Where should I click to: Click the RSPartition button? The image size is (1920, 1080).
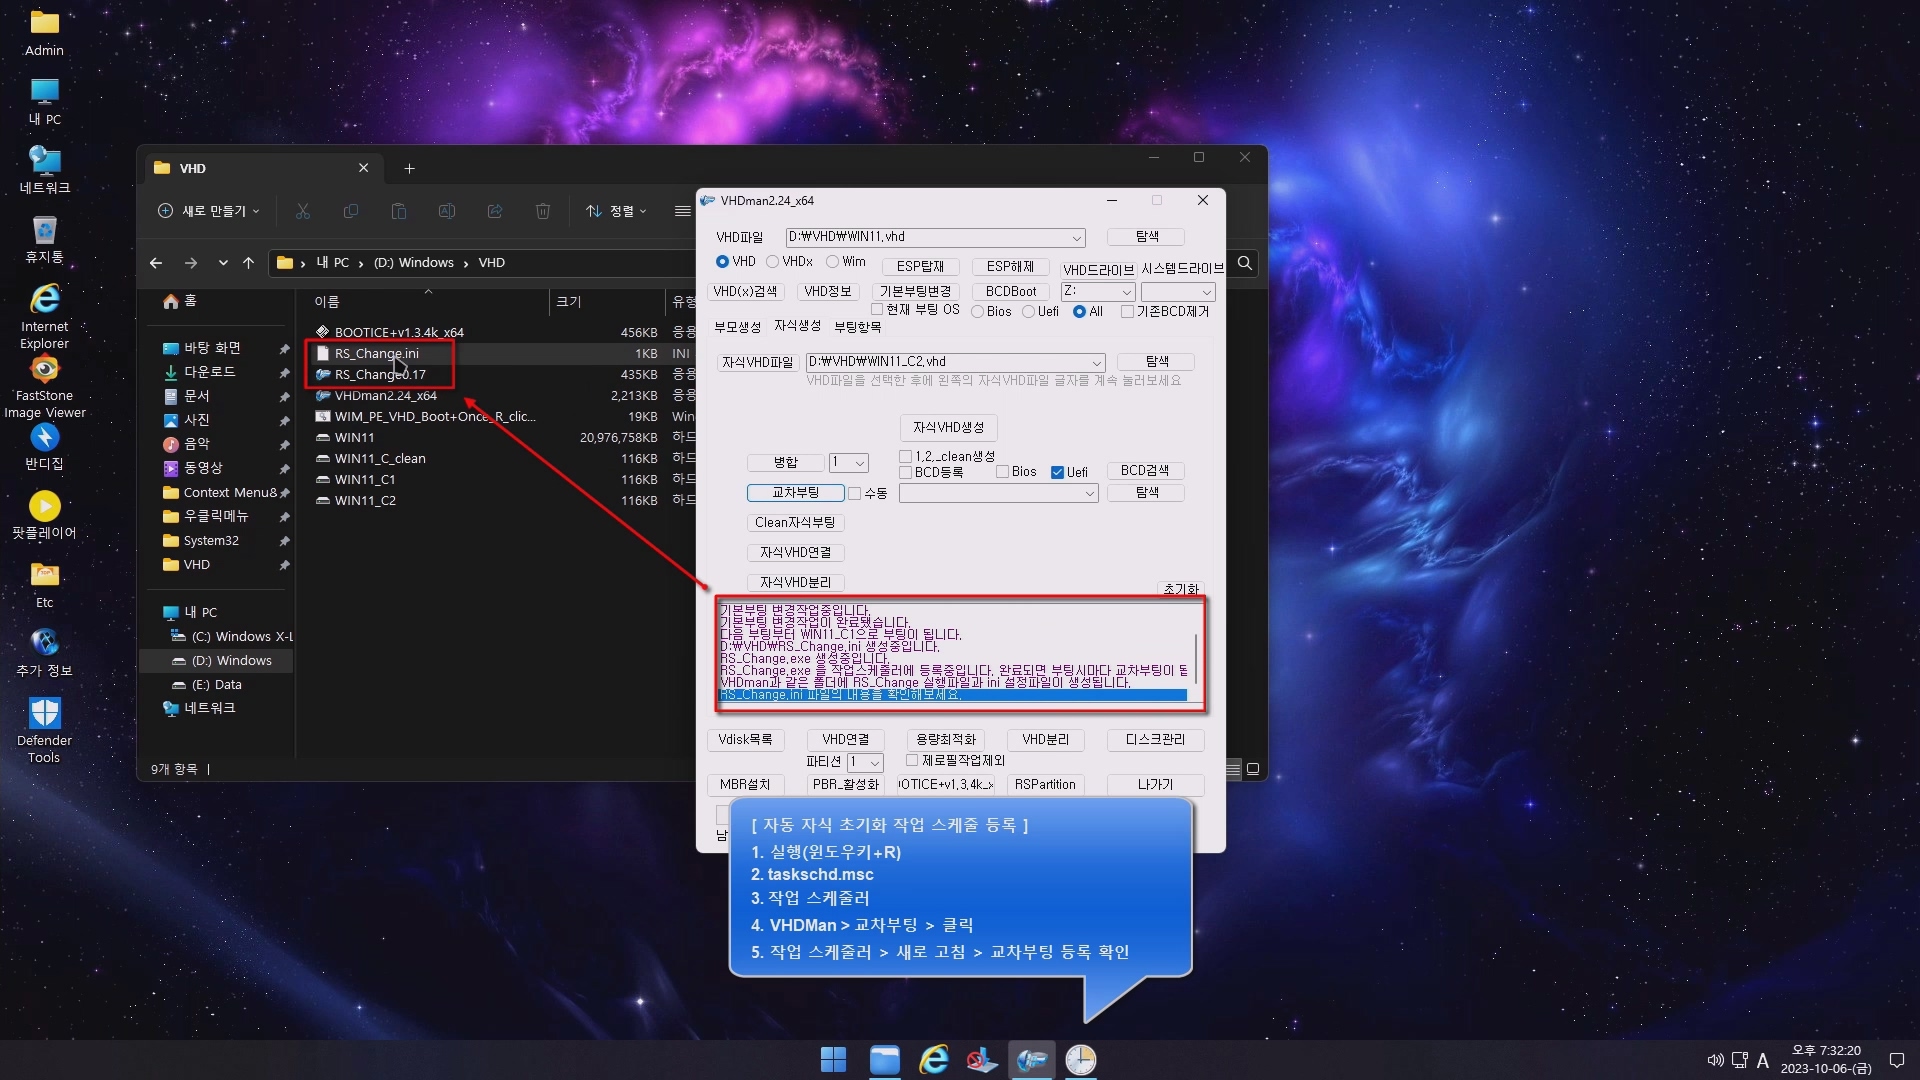[1045, 785]
